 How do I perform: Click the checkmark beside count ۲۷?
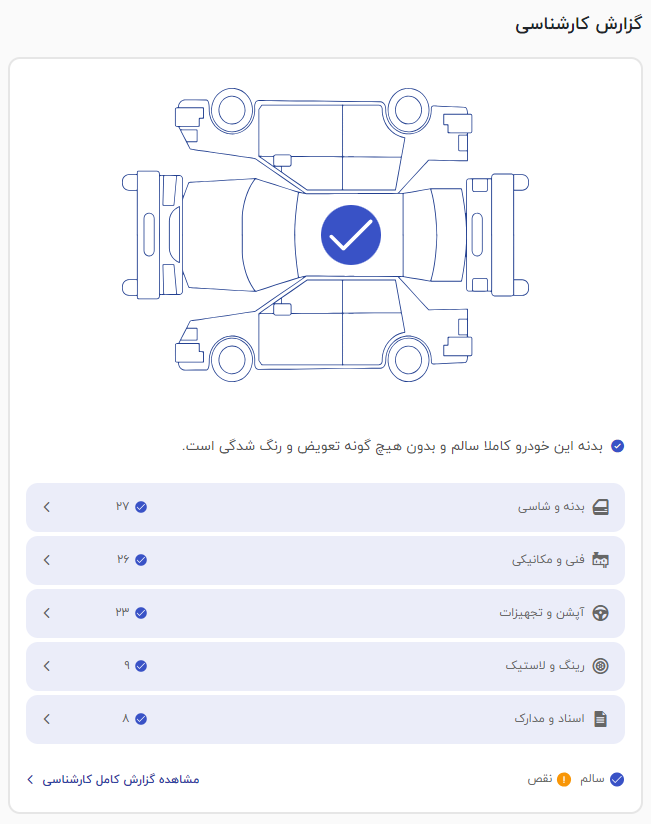coord(141,507)
